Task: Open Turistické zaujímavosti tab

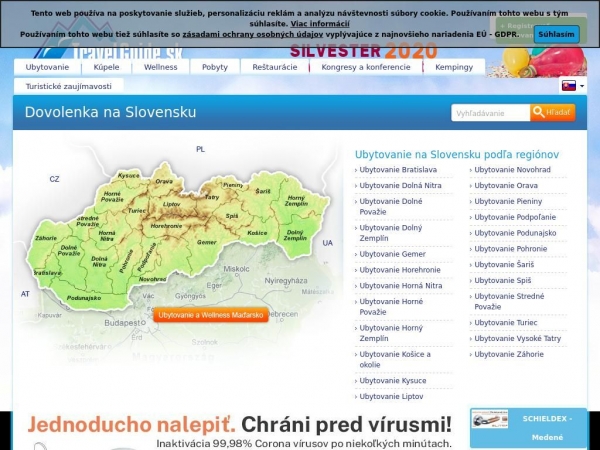Action: coord(68,86)
